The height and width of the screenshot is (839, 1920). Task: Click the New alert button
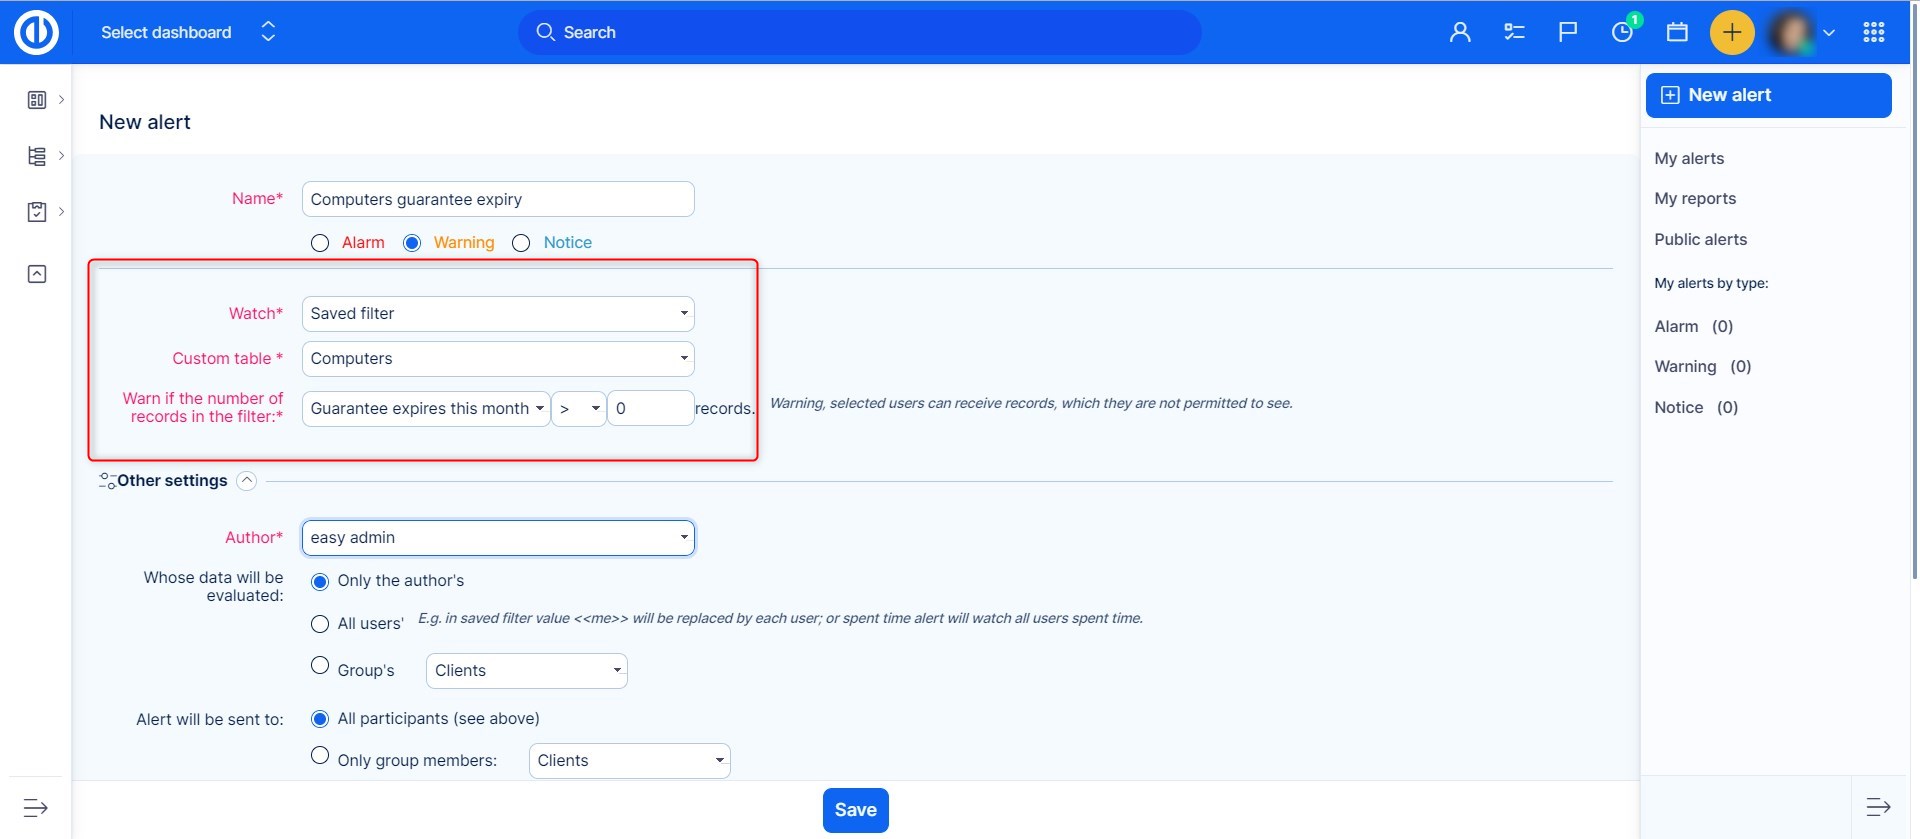pyautogui.click(x=1768, y=95)
